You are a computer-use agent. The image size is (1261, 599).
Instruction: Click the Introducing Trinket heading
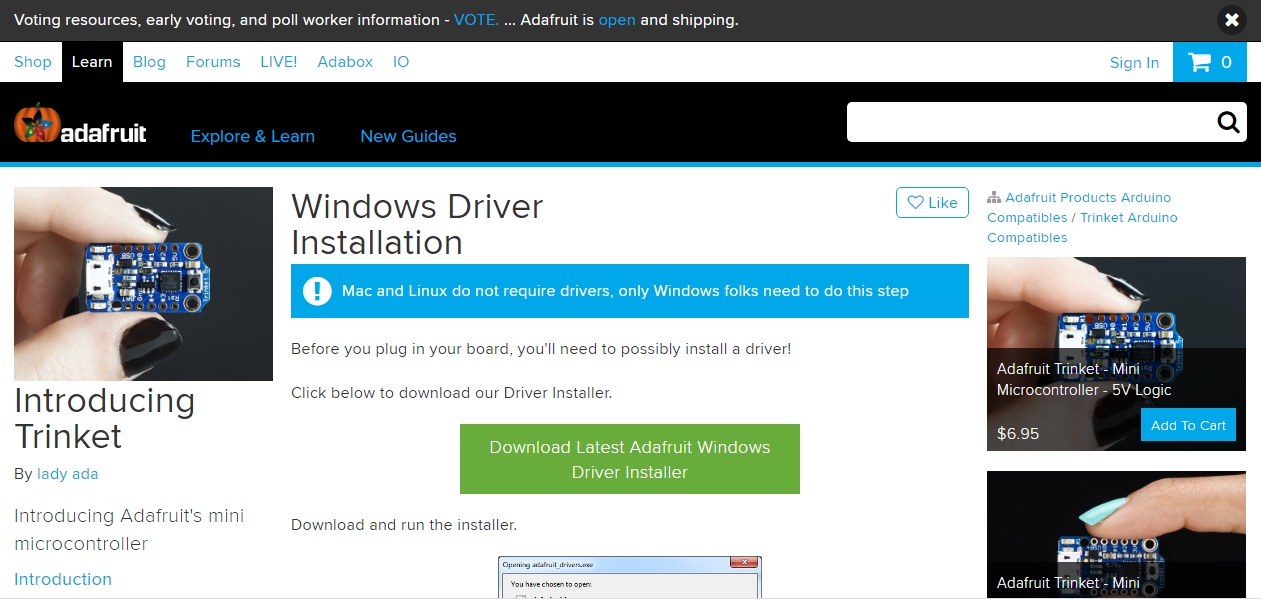[105, 418]
